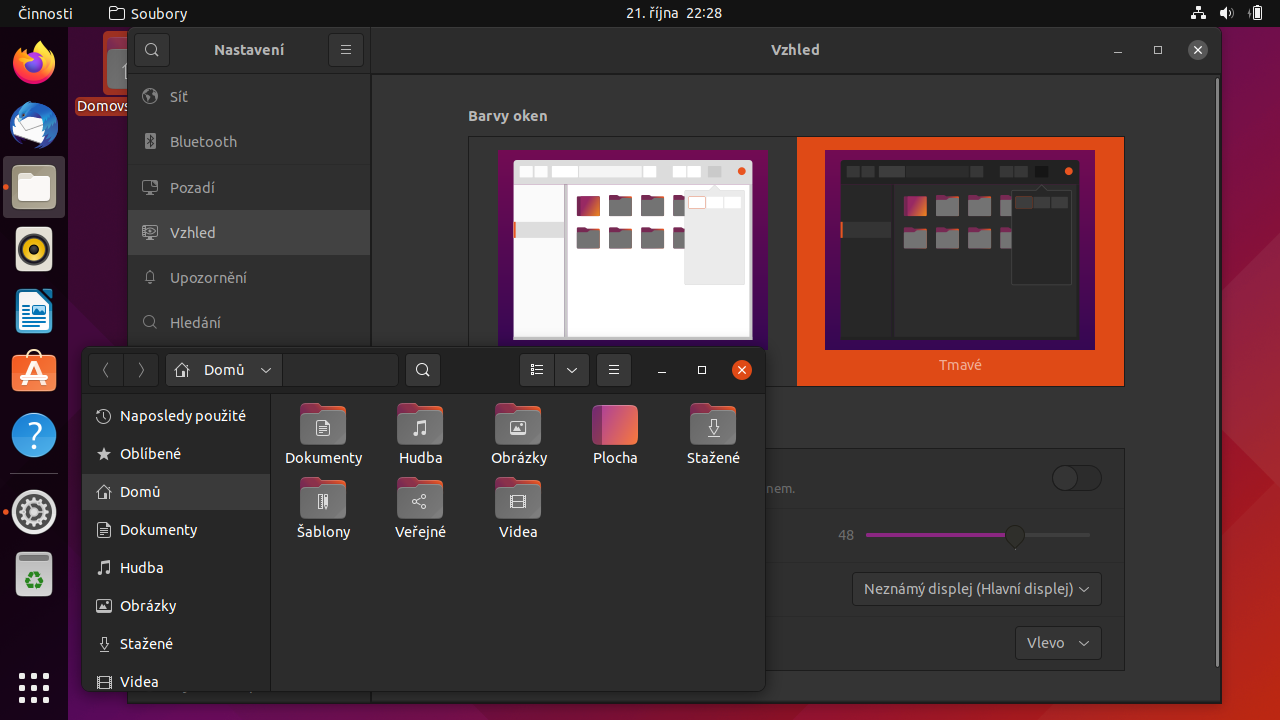1280x720 pixels.
Task: Open LibreOffice Writer from the dock
Action: [x=33, y=311]
